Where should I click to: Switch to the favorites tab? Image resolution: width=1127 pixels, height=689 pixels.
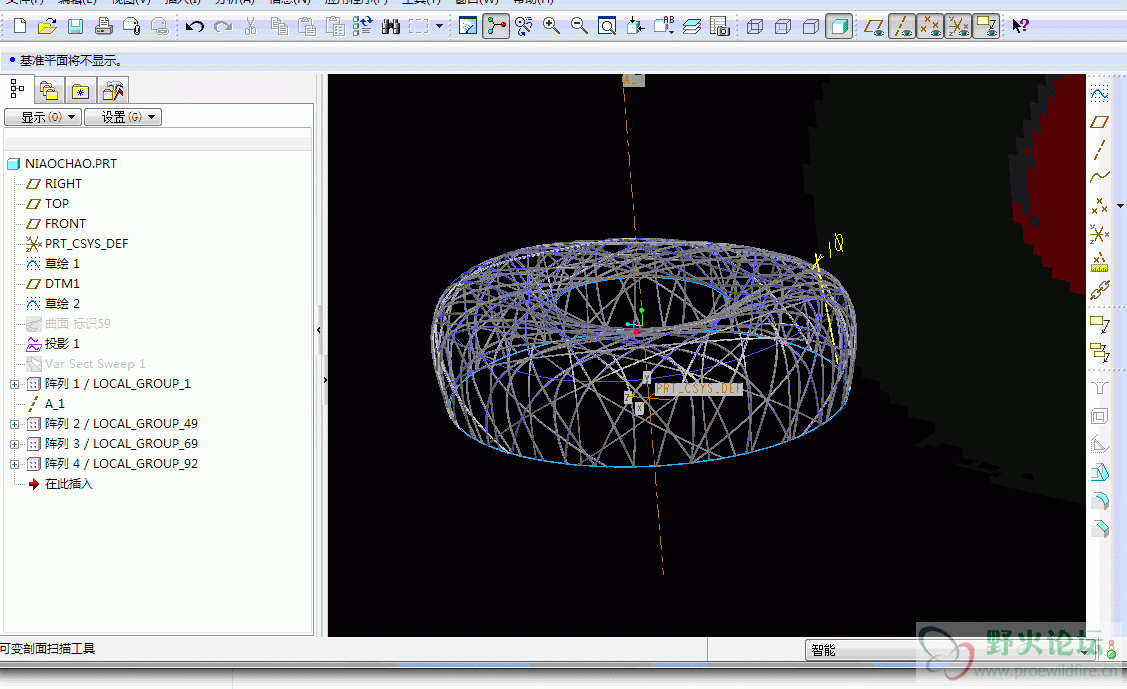tap(80, 91)
